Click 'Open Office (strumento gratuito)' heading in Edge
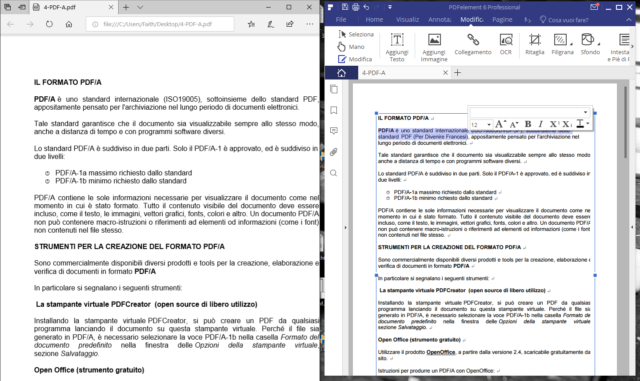The height and width of the screenshot is (381, 640). pos(89,370)
